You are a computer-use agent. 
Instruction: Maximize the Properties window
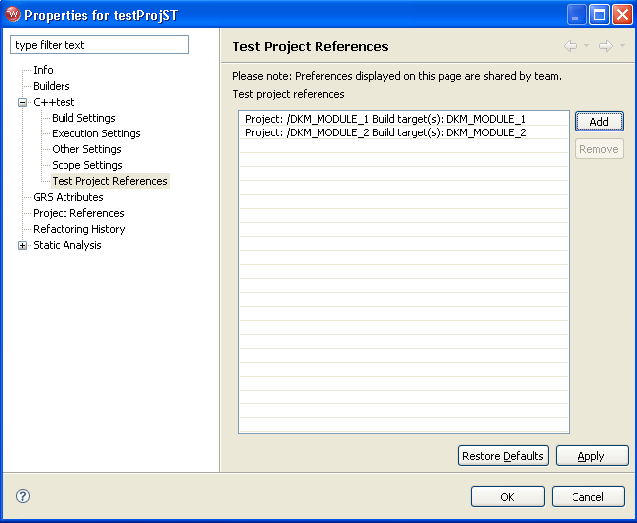pos(600,15)
